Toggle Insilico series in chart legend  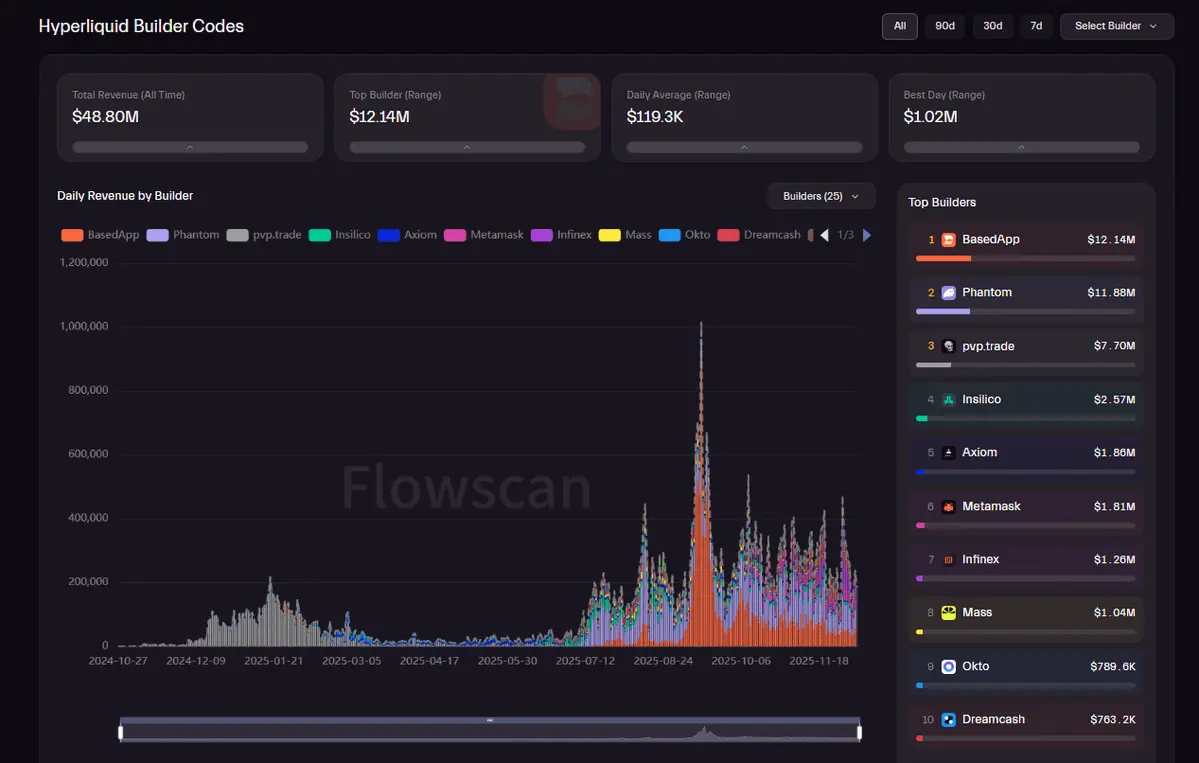tap(340, 235)
